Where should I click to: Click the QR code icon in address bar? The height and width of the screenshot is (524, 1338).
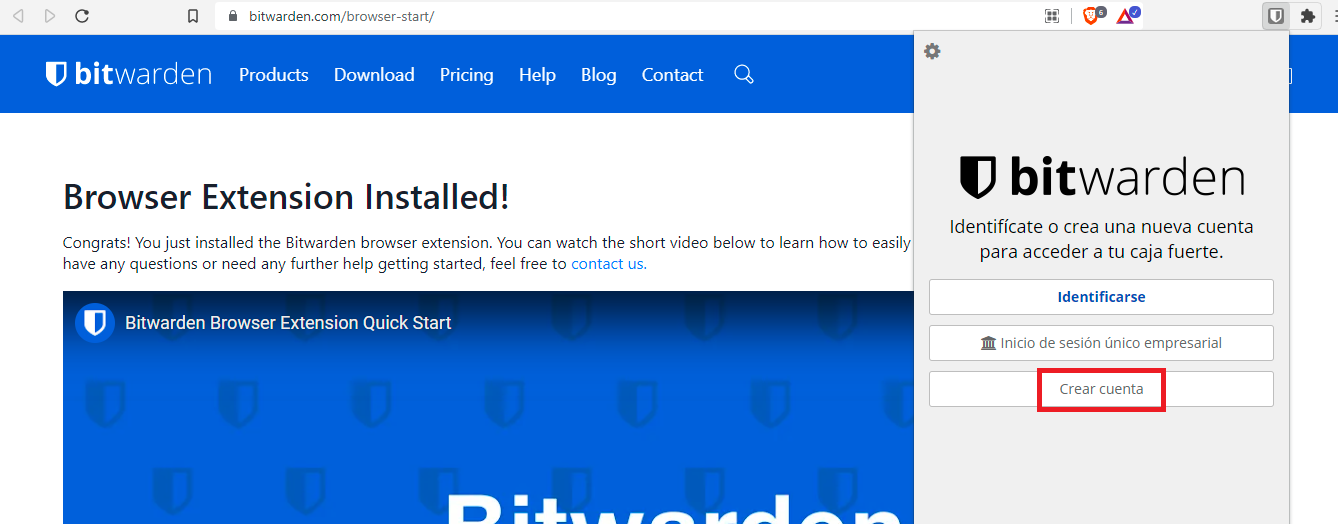(x=1051, y=16)
